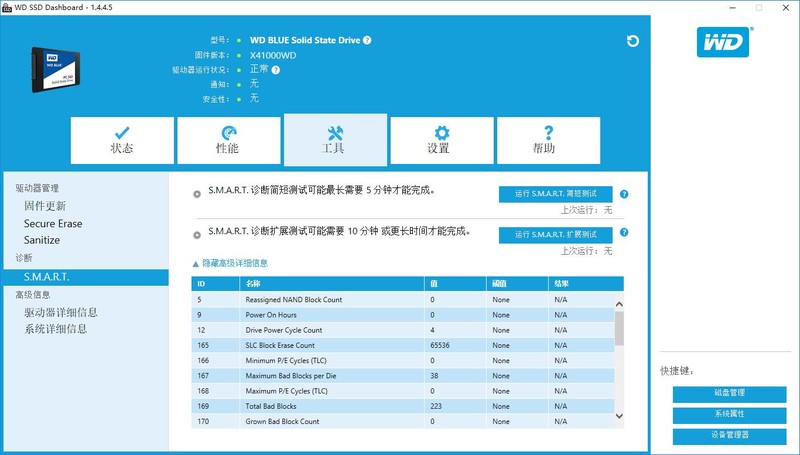This screenshot has height=455, width=800.
Task: Open the 设置 (Settings) tab
Action: click(x=442, y=140)
